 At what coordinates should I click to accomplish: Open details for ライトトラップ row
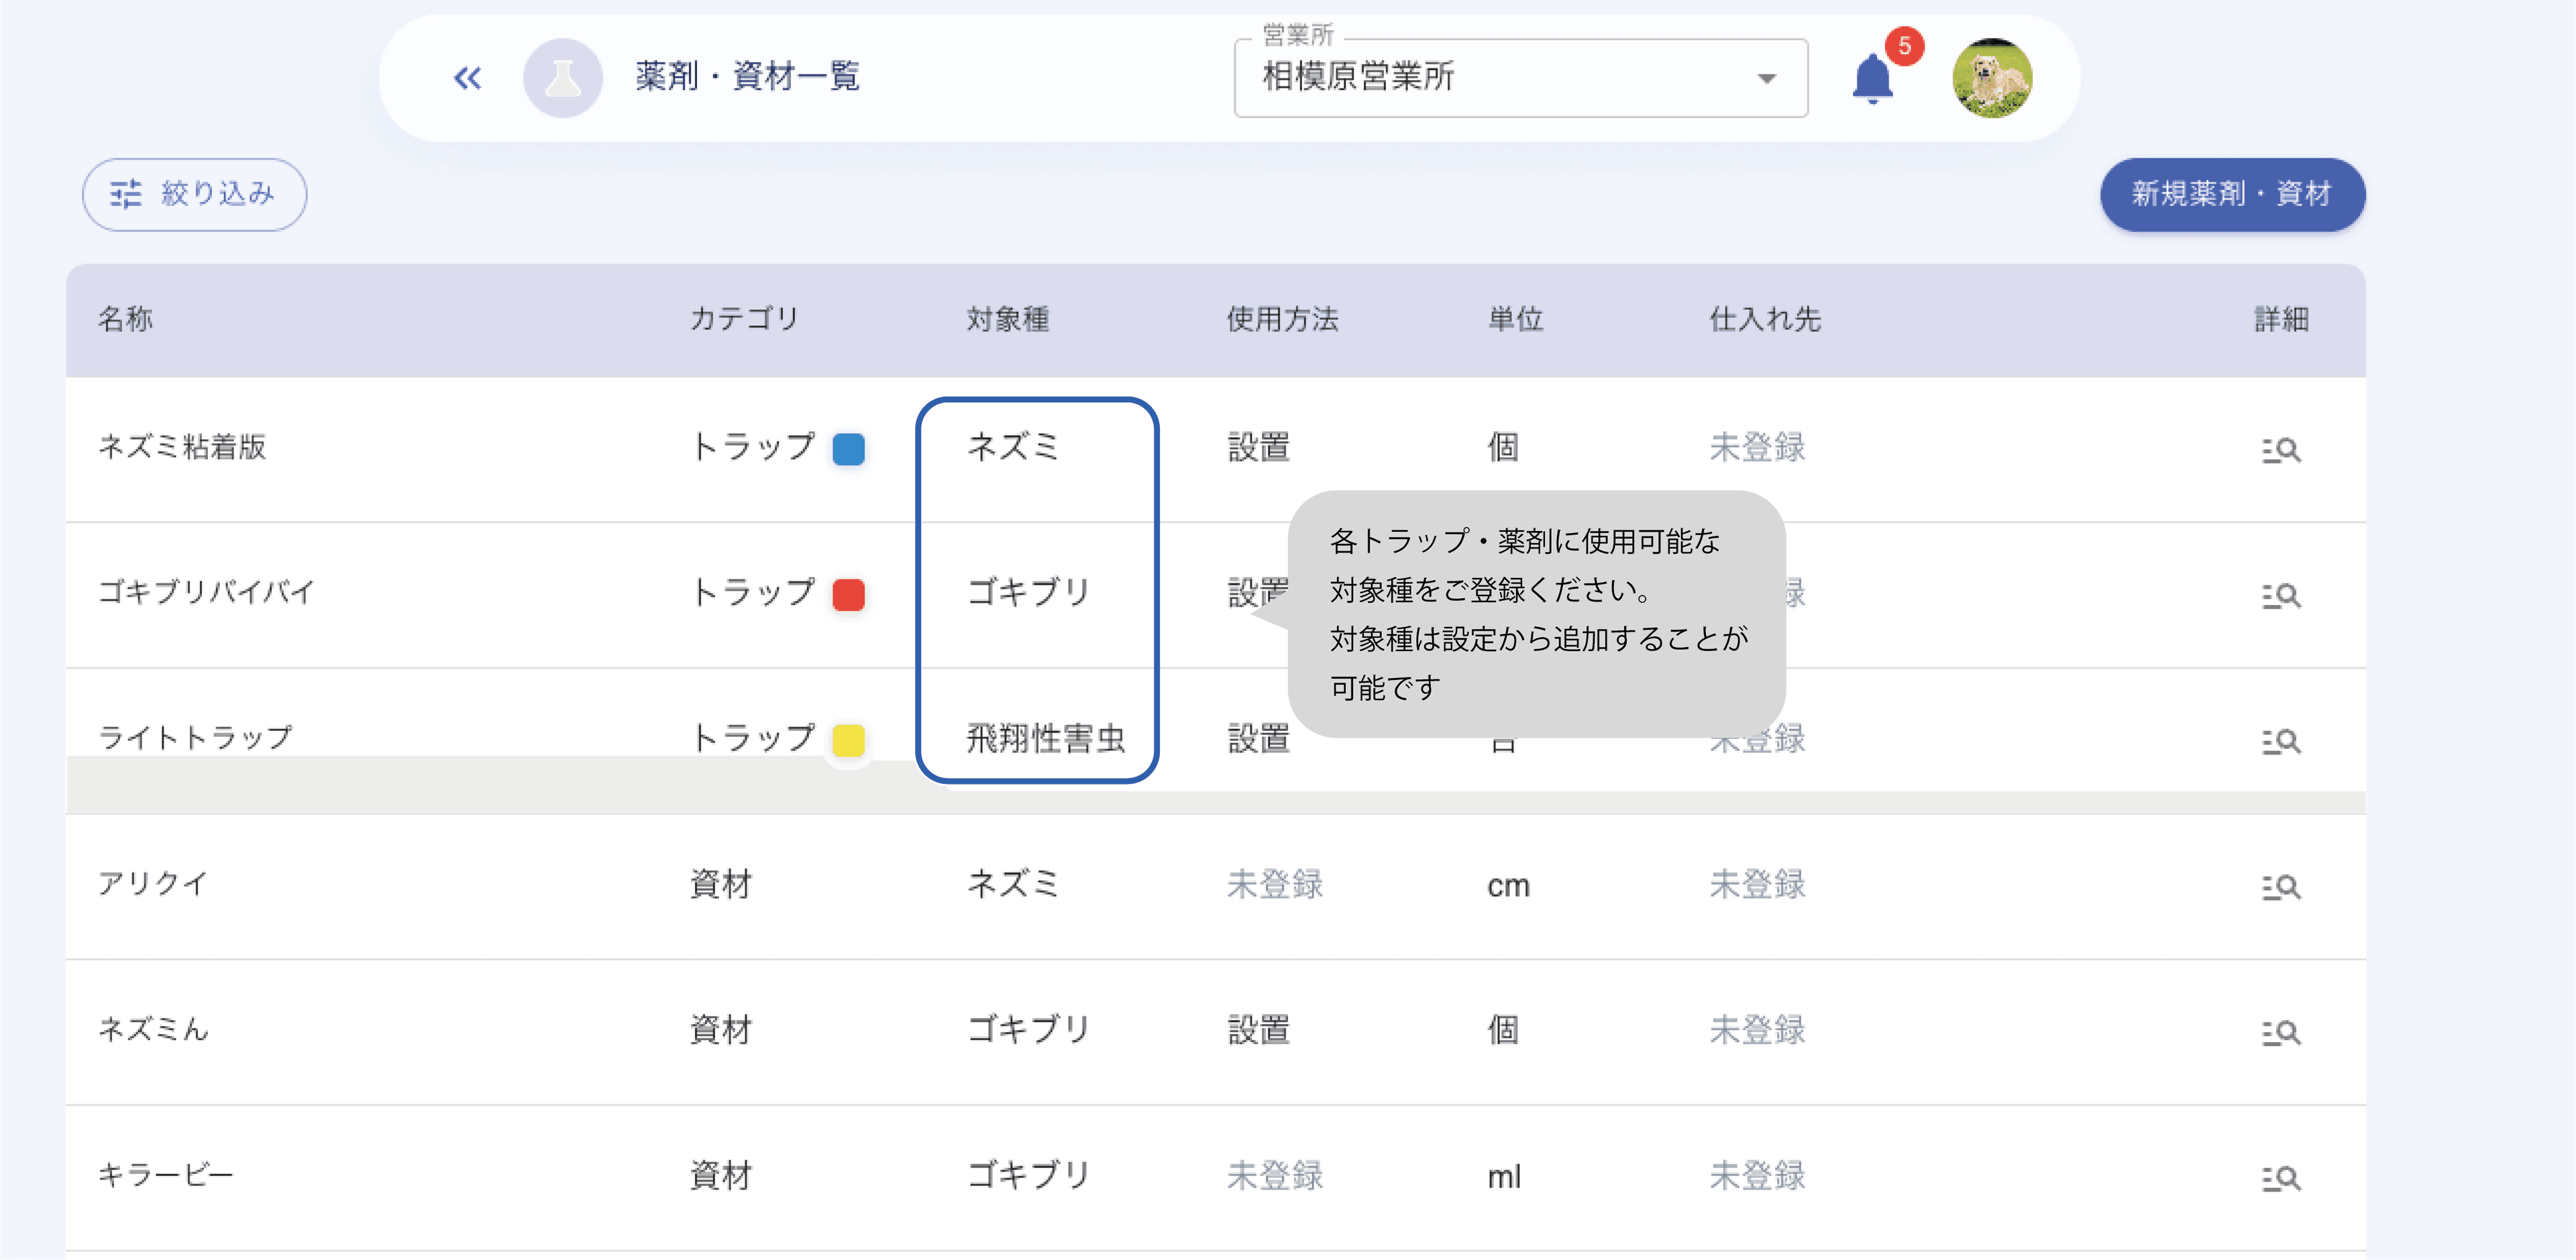point(2281,741)
